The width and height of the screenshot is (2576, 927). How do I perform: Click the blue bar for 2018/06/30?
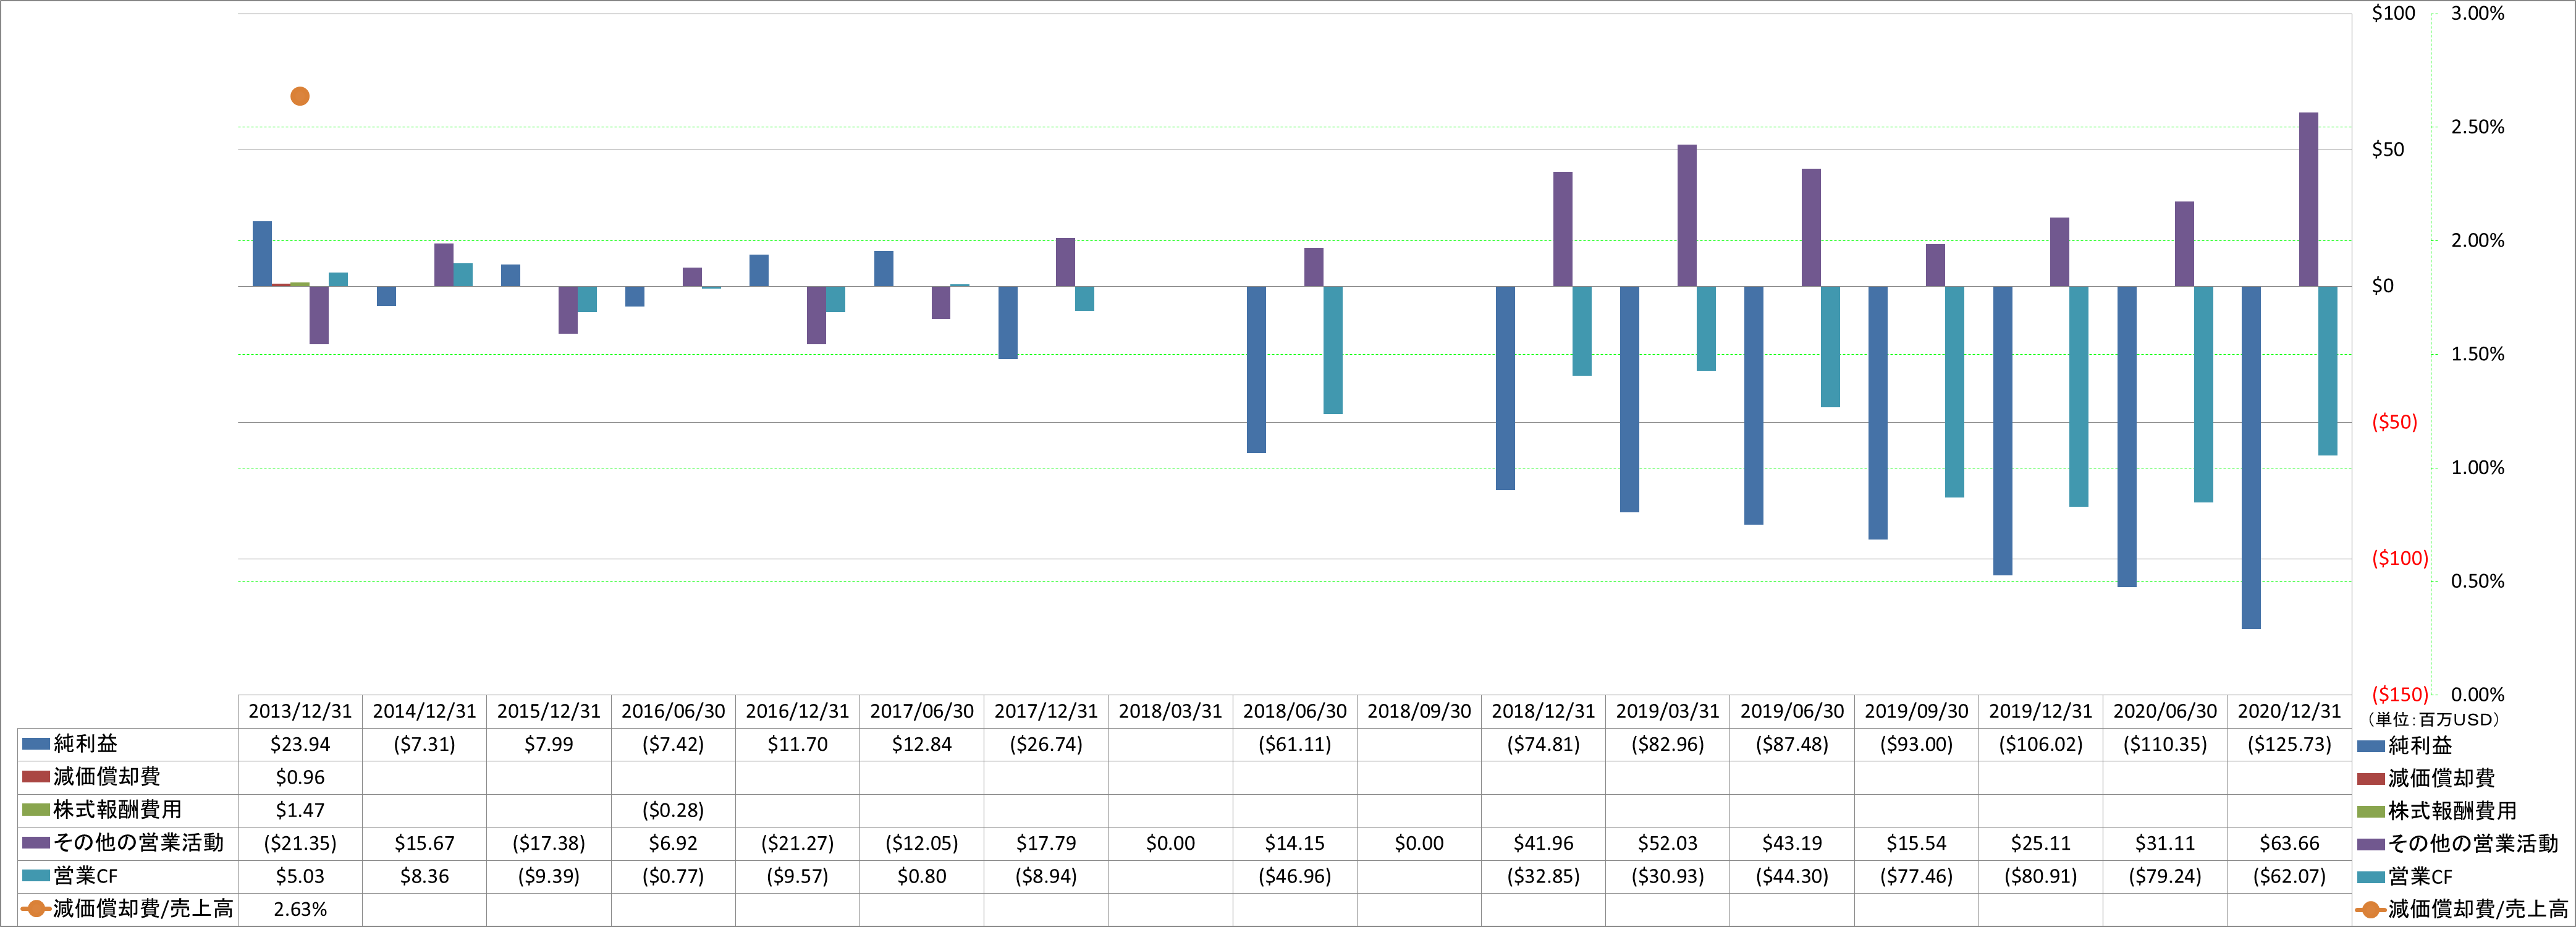1256,370
